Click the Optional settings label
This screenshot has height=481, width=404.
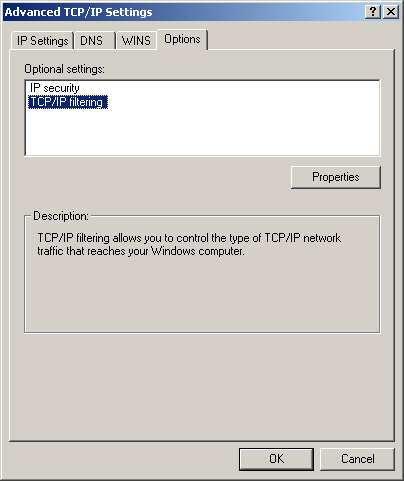64,69
